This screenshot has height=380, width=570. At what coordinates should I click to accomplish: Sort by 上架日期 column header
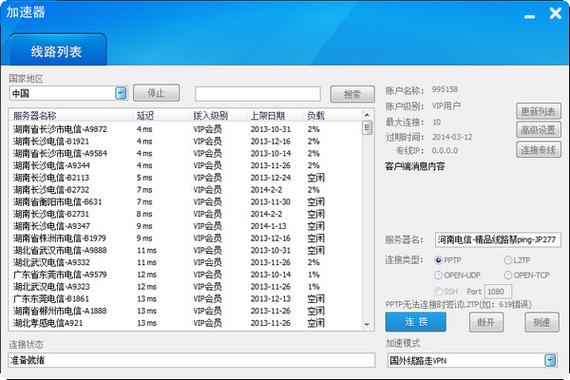click(268, 116)
